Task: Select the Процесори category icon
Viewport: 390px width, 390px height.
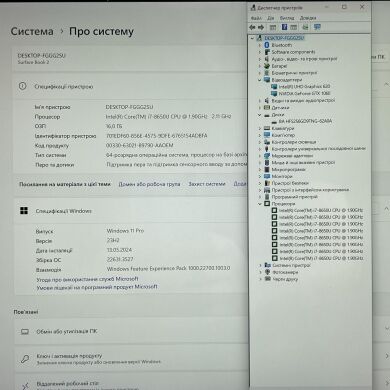Action: (267, 203)
